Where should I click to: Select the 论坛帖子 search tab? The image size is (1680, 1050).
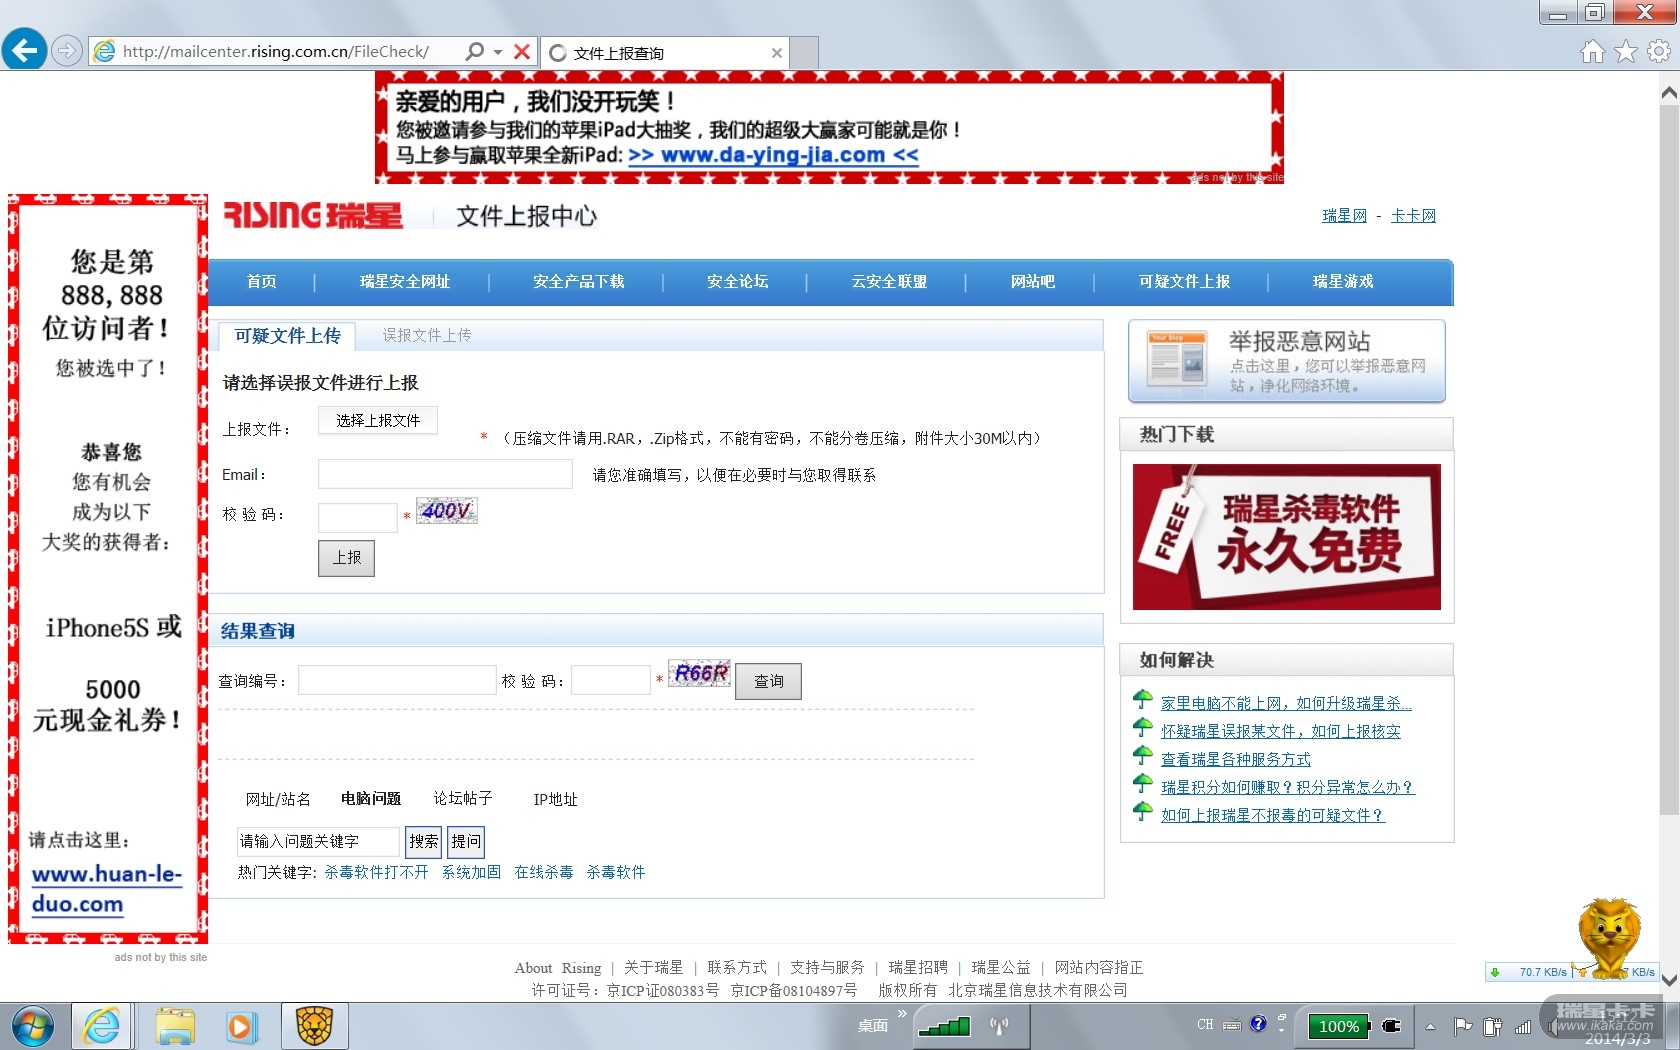click(463, 799)
